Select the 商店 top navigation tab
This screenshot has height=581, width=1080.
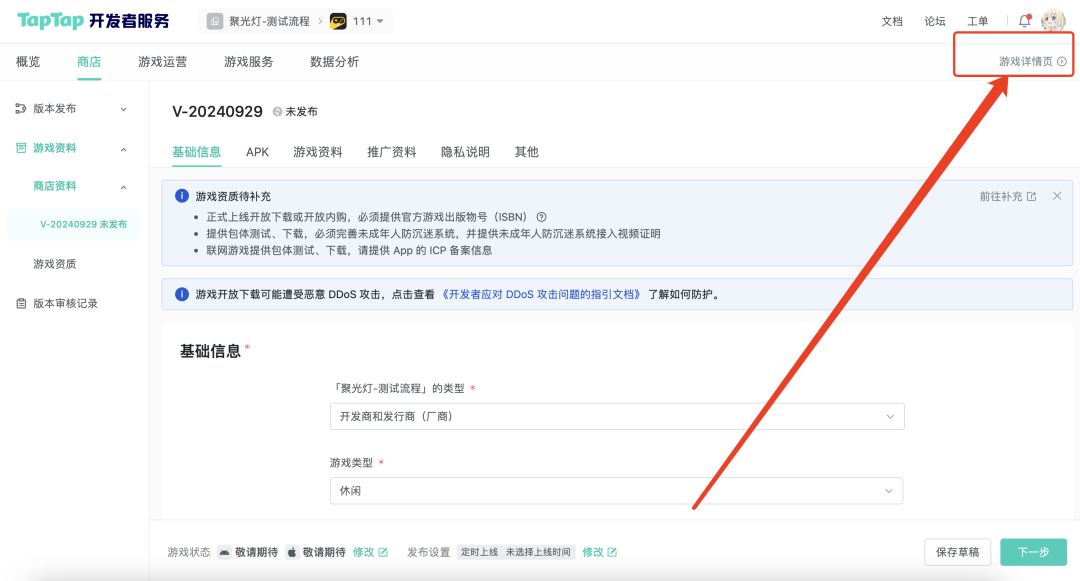(89, 62)
